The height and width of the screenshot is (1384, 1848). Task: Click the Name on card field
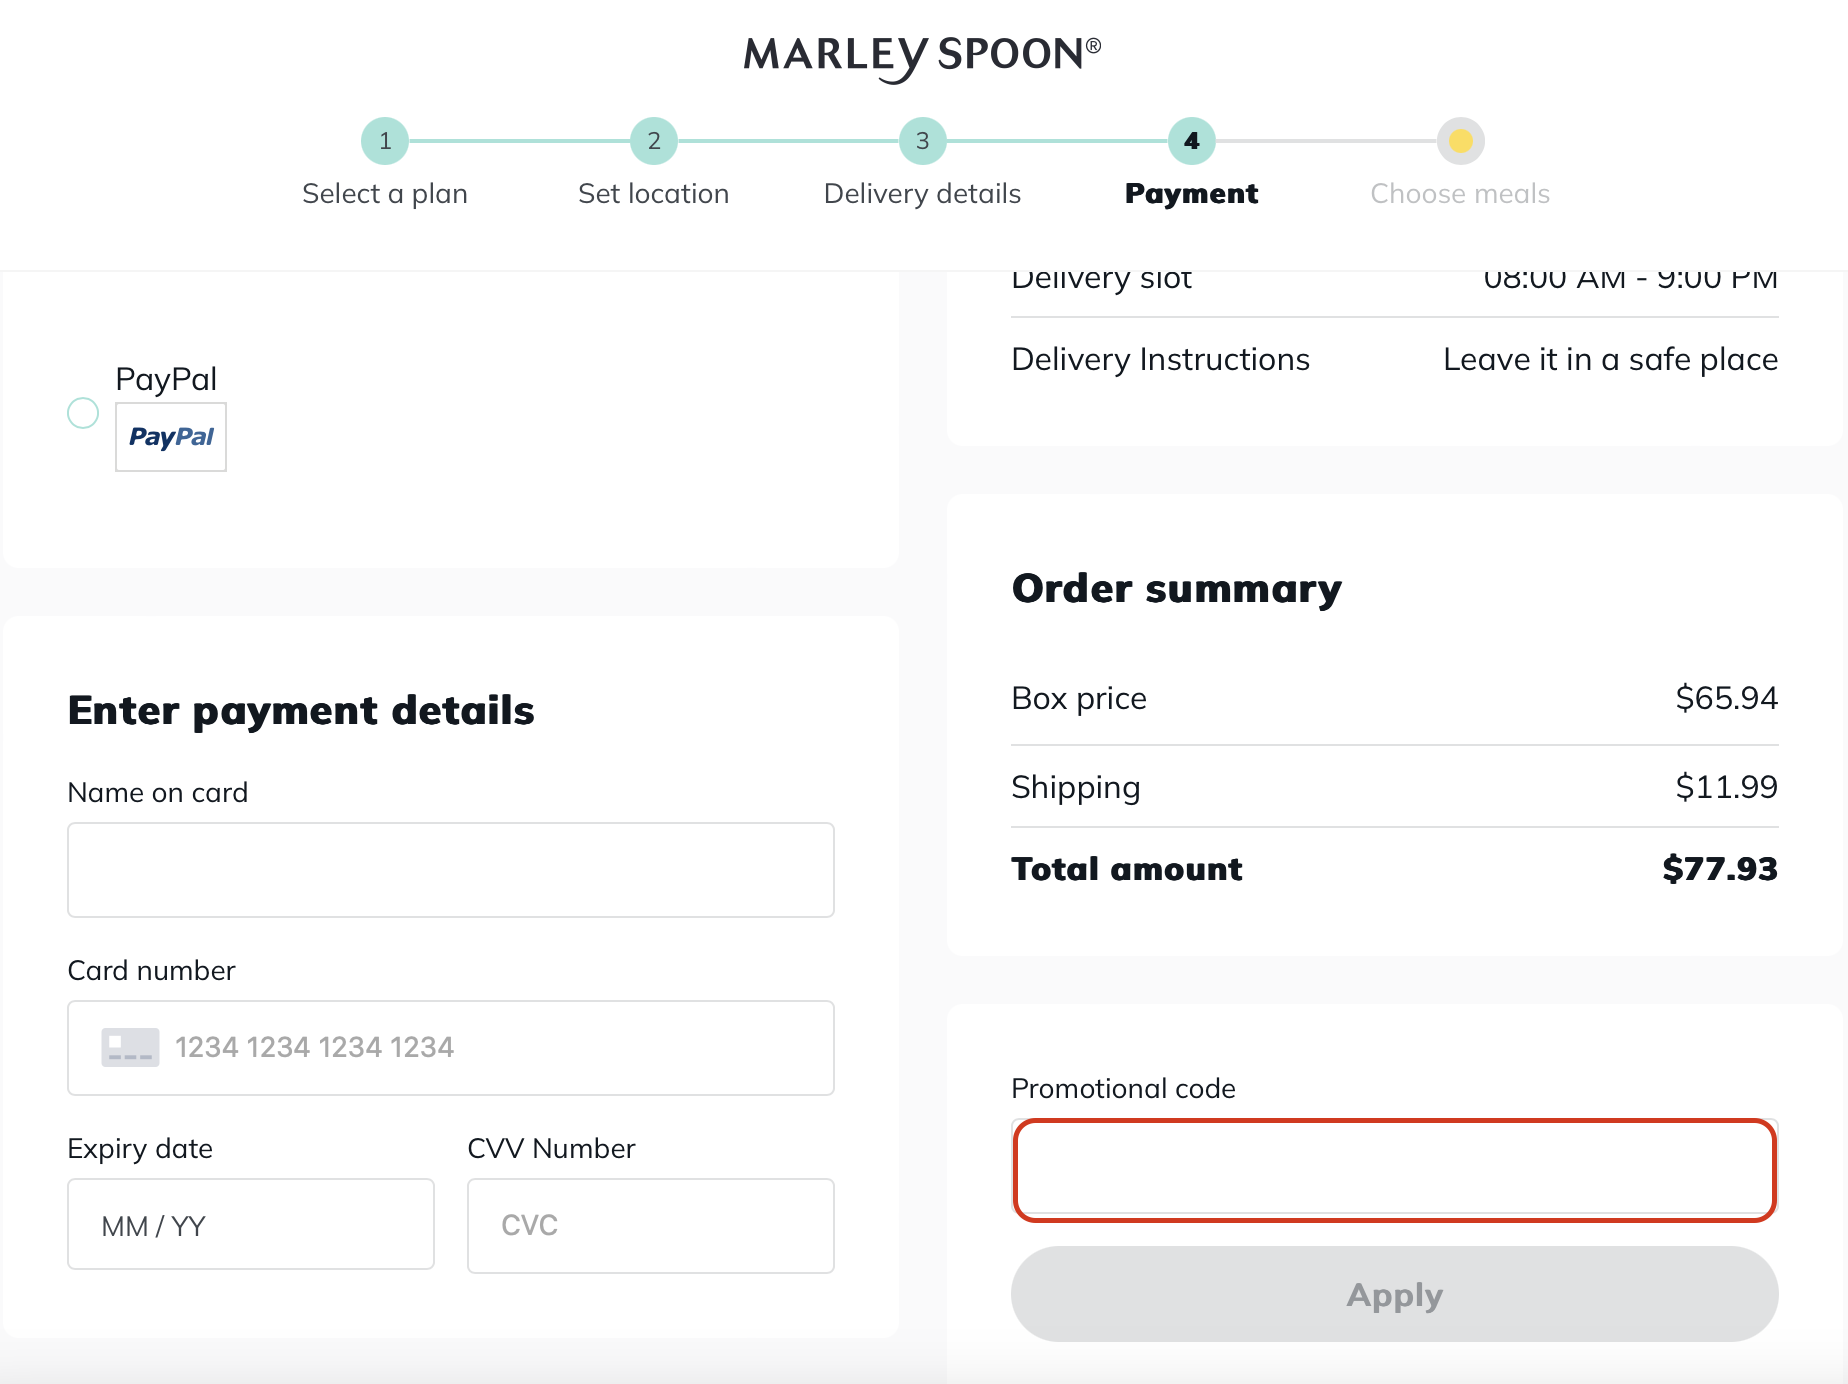point(450,870)
